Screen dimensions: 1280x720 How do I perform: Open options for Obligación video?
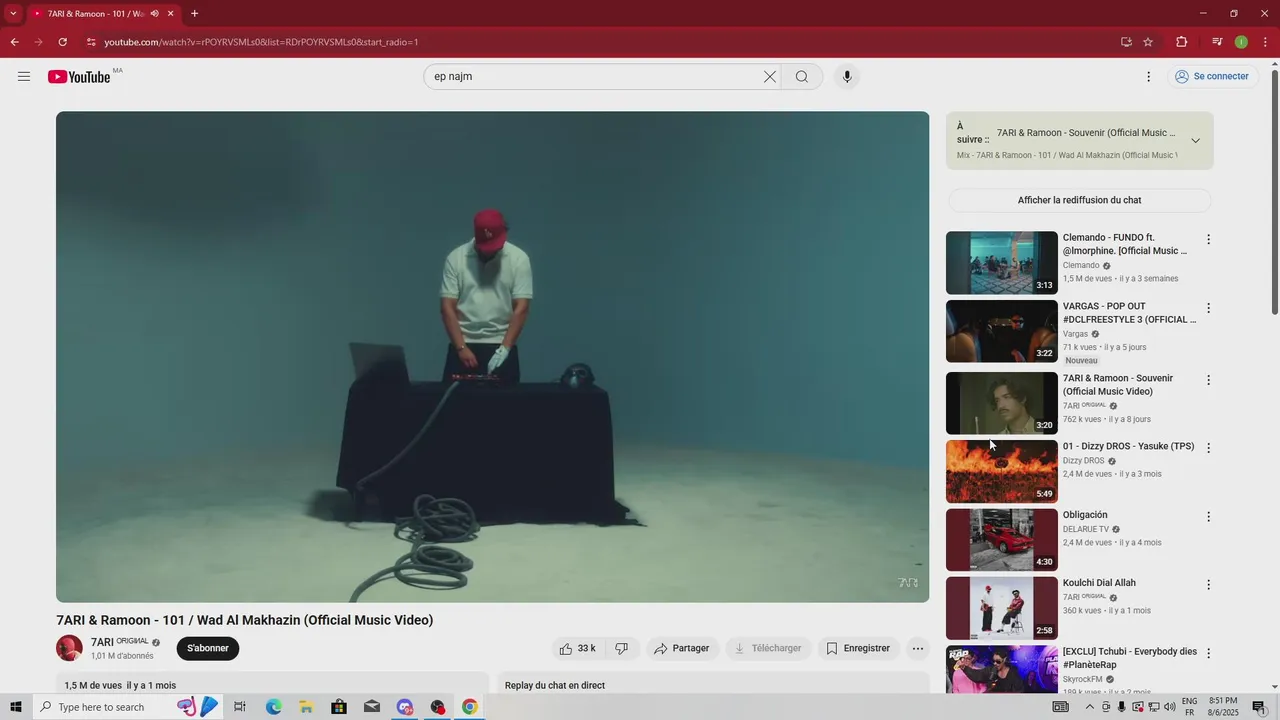coord(1208,517)
